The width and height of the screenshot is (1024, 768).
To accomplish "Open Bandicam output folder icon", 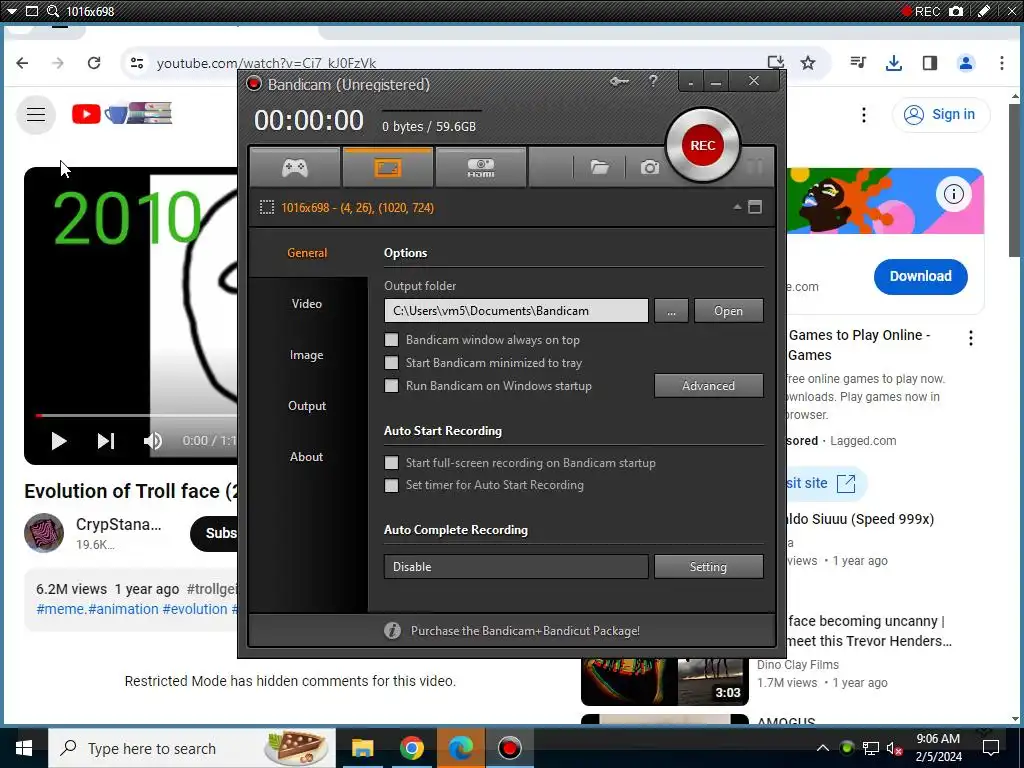I will [x=600, y=168].
